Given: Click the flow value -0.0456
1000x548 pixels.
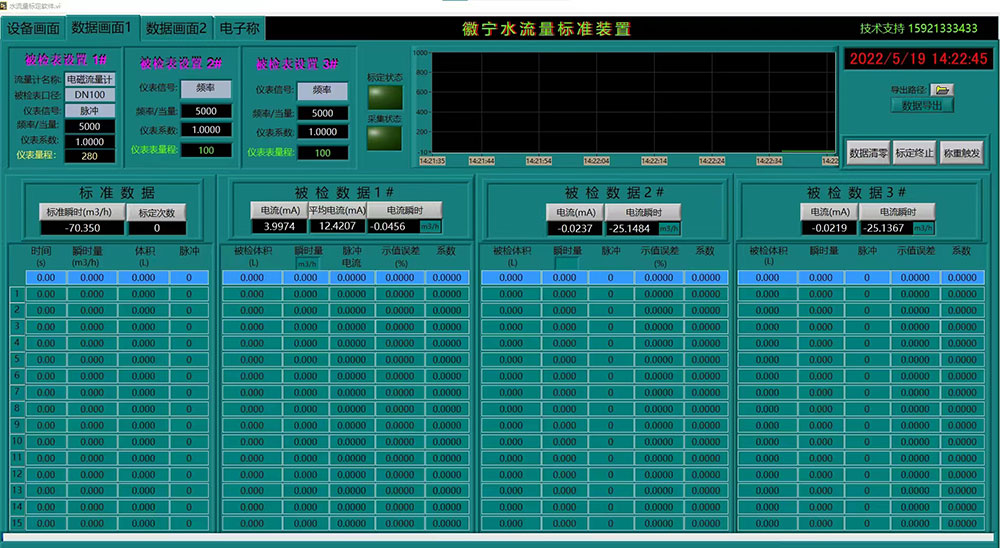Looking at the screenshot, I should (393, 226).
